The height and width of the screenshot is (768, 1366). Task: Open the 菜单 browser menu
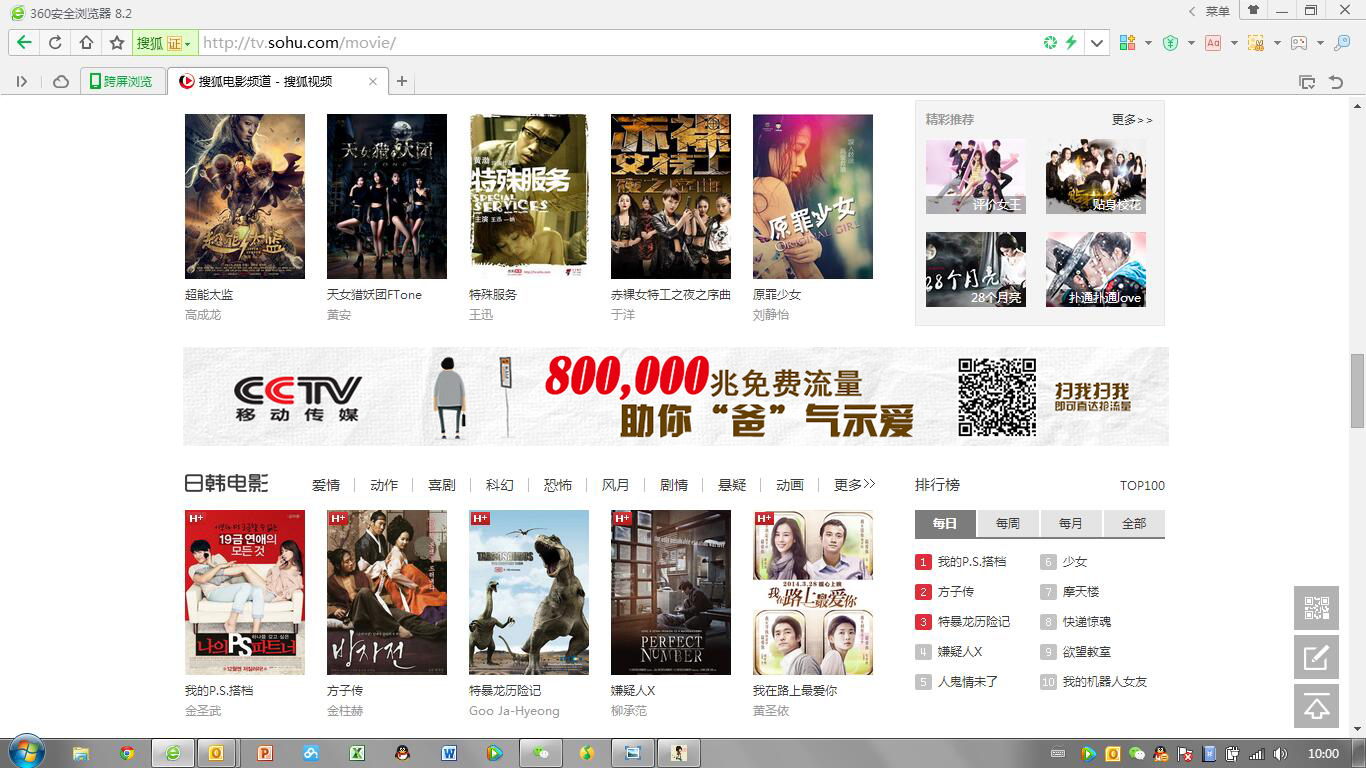1218,11
